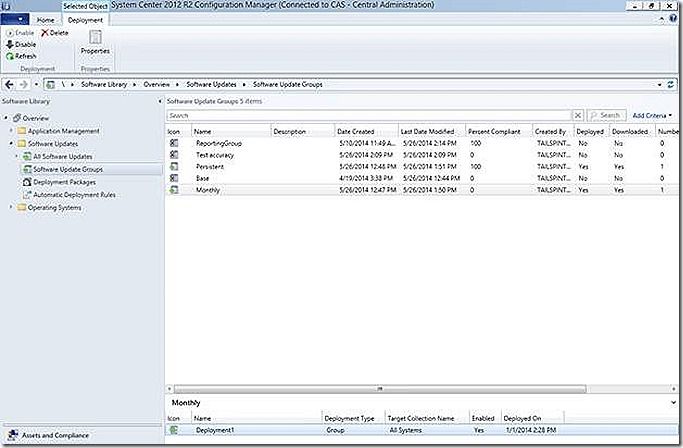The height and width of the screenshot is (448, 683).
Task: Expand the All Software Updates node
Action: [17, 156]
